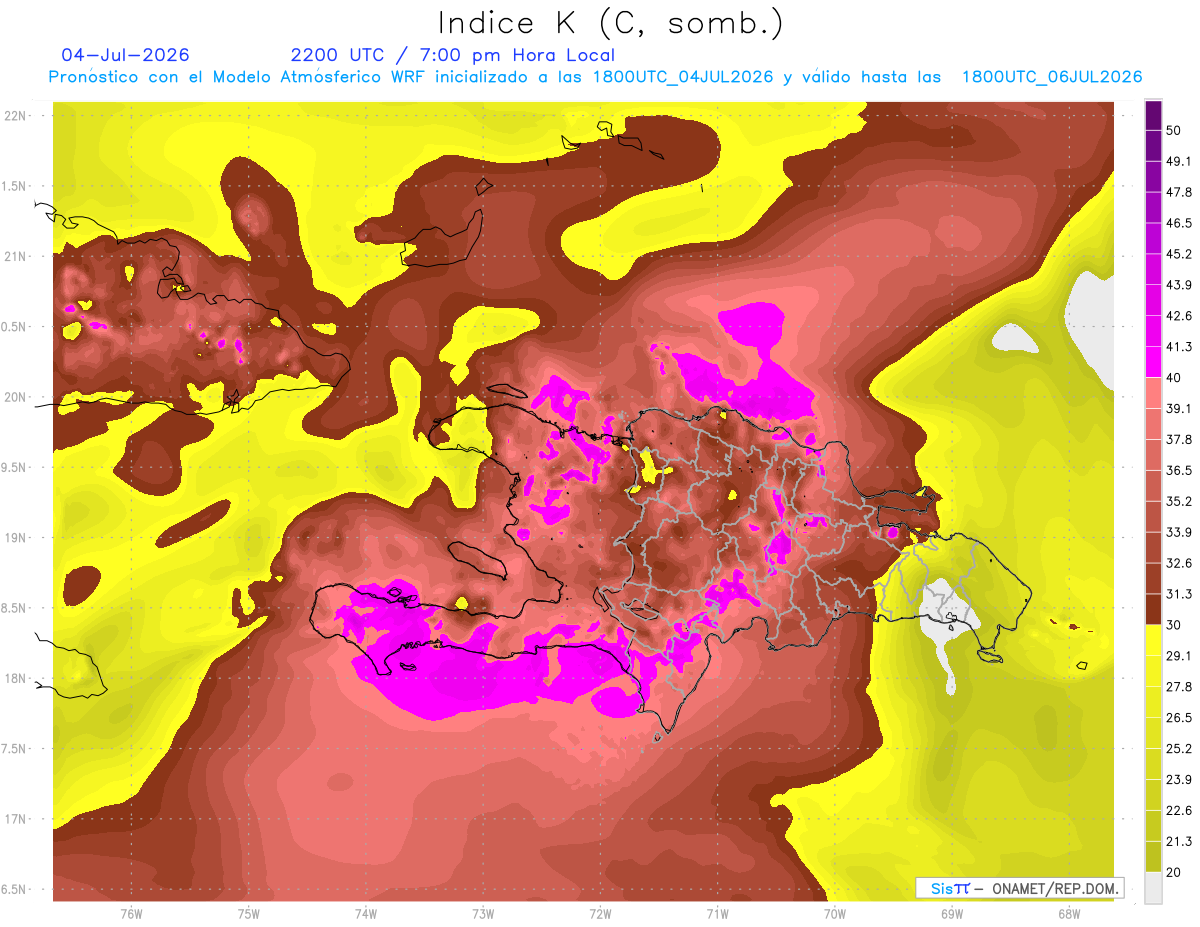Click the longitude label "69W"

point(952,914)
